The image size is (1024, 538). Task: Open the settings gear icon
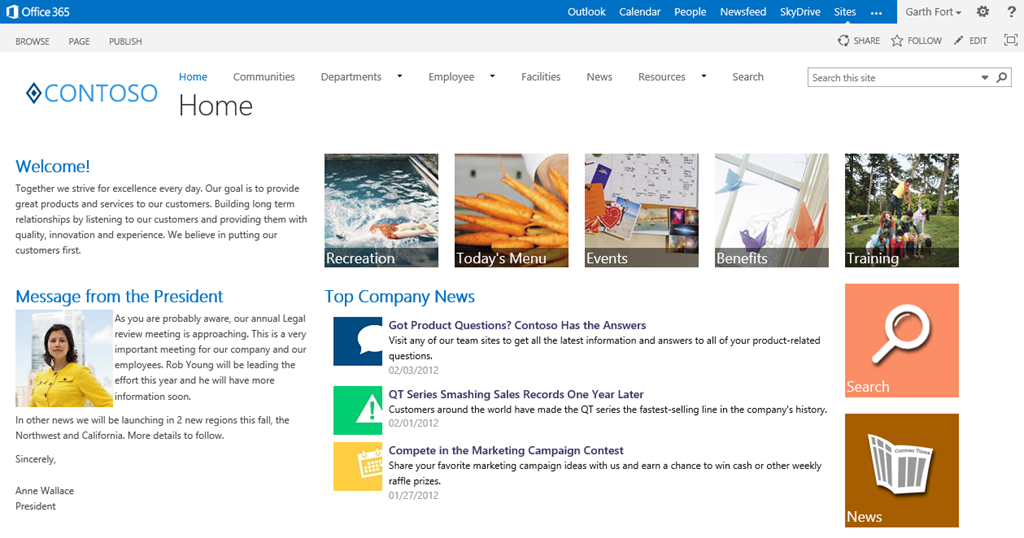[x=982, y=12]
